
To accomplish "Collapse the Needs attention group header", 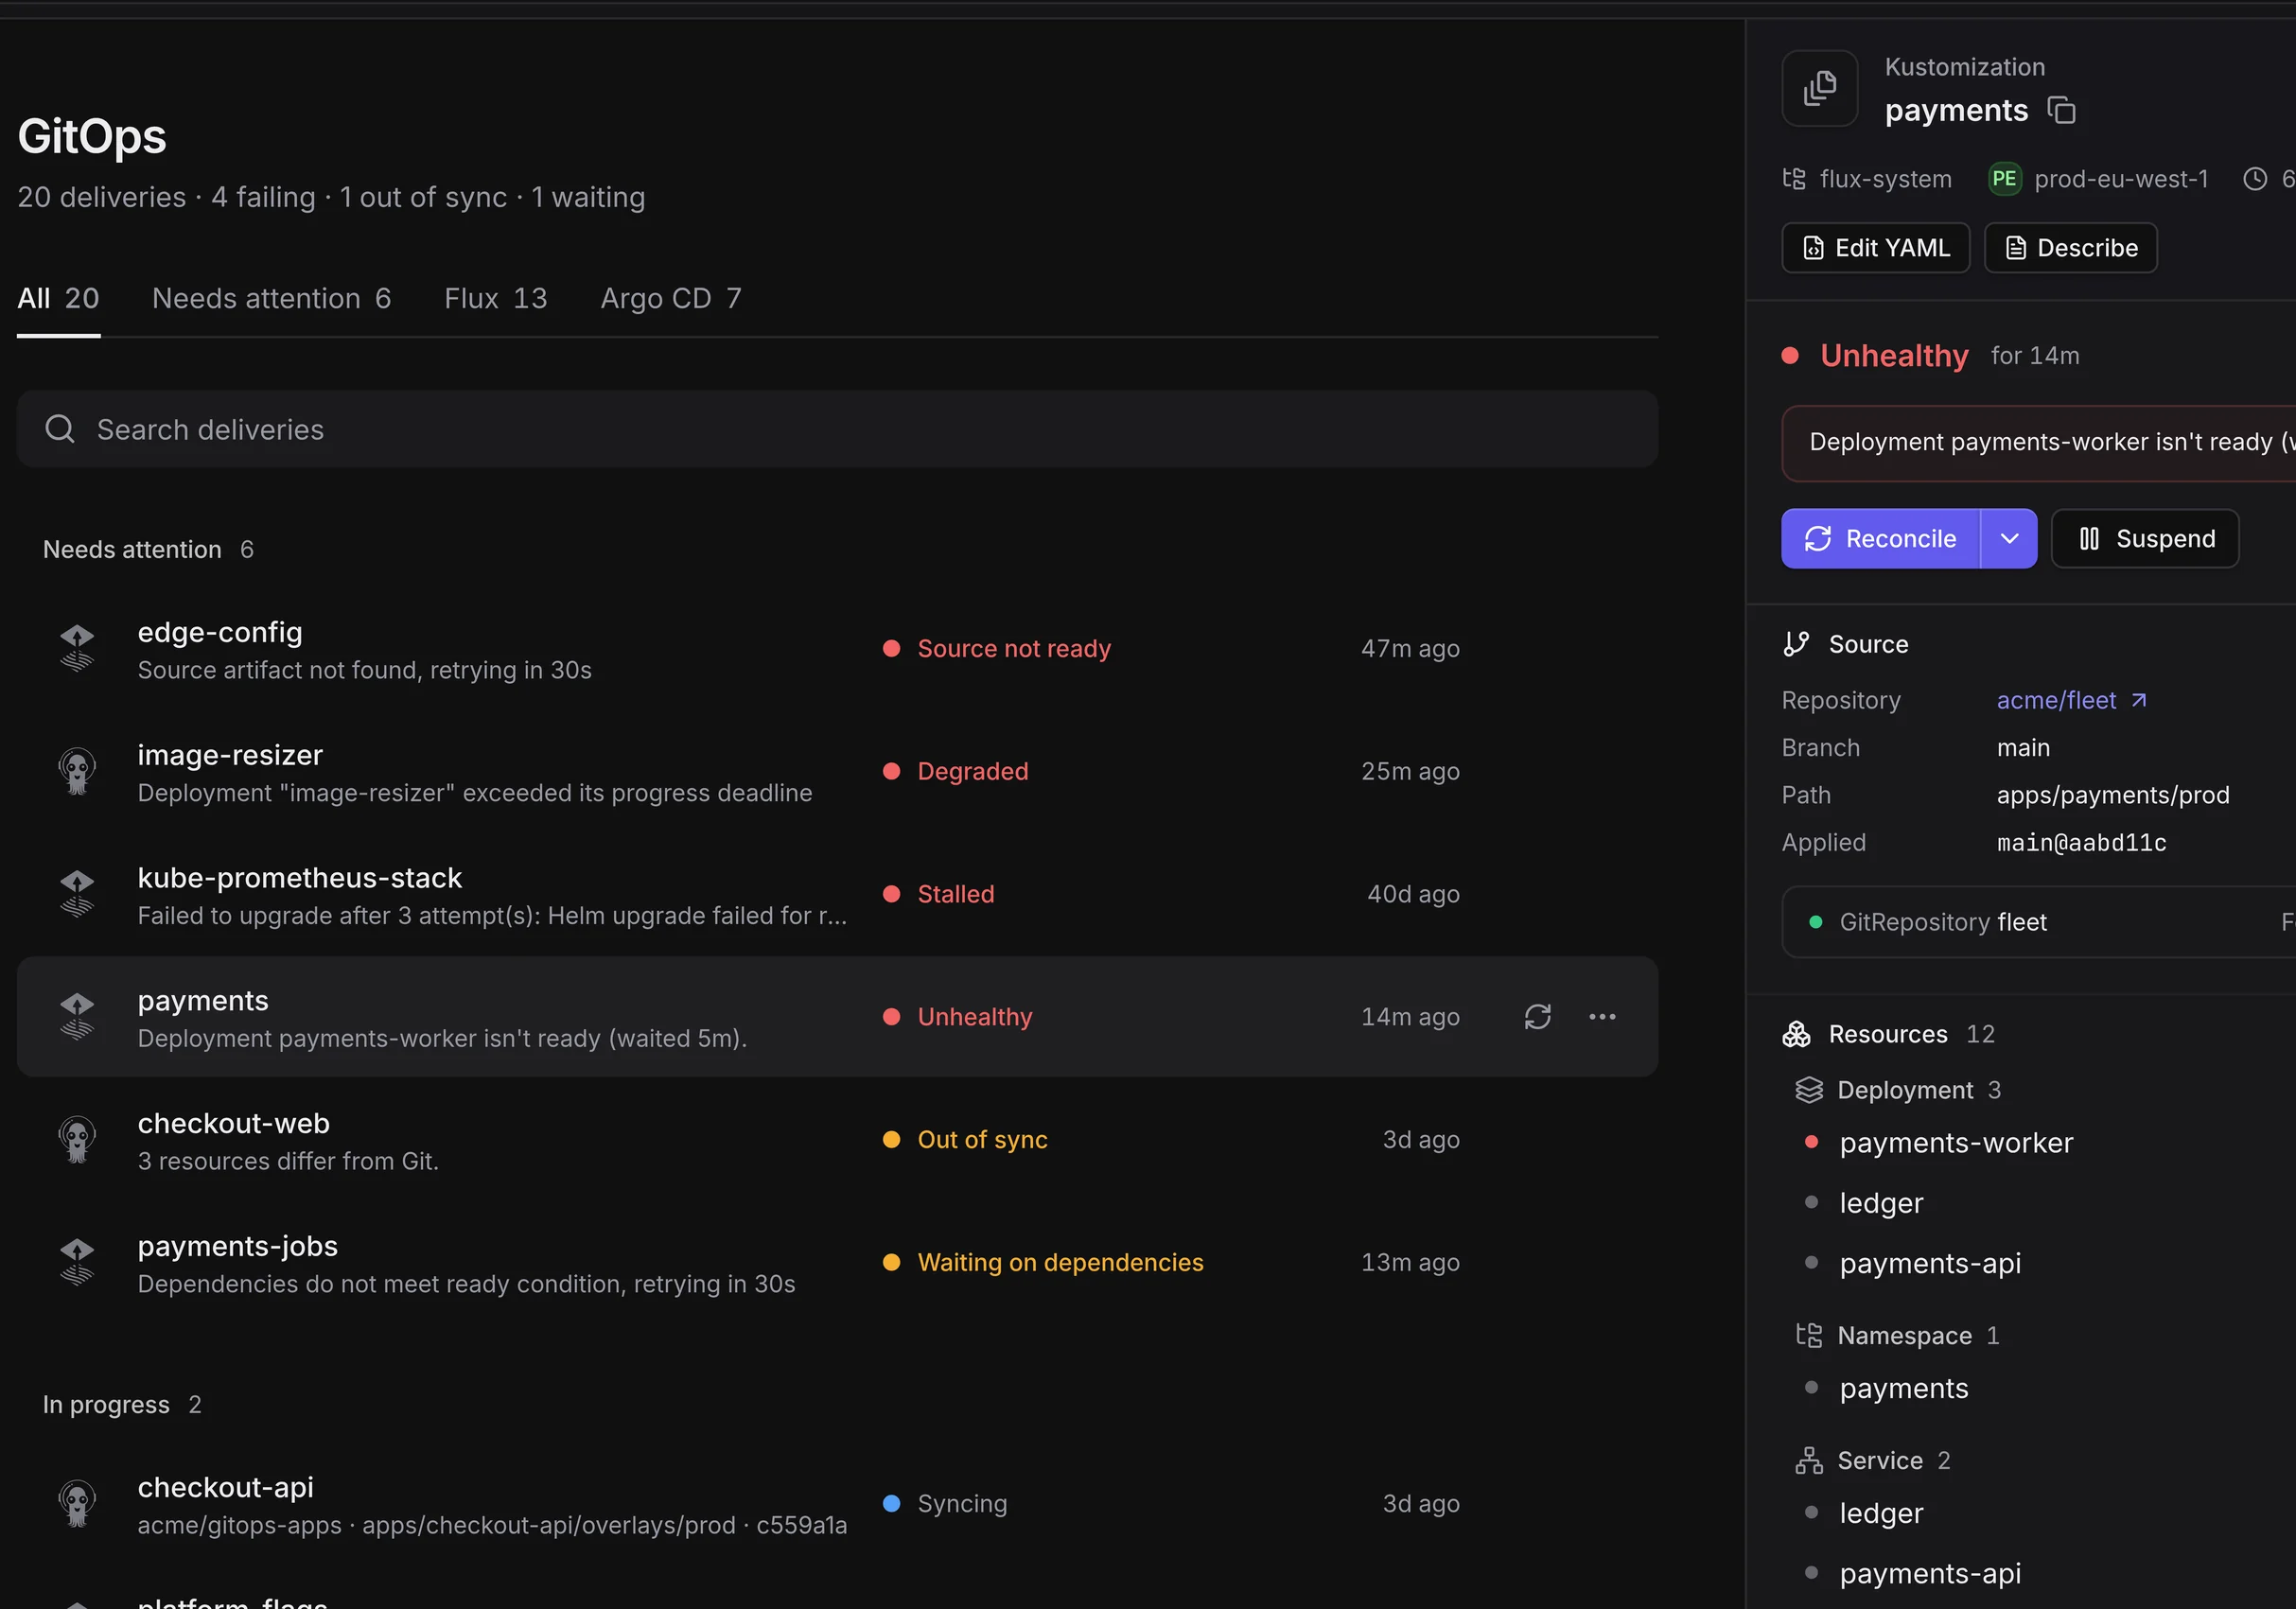I will click(x=148, y=549).
